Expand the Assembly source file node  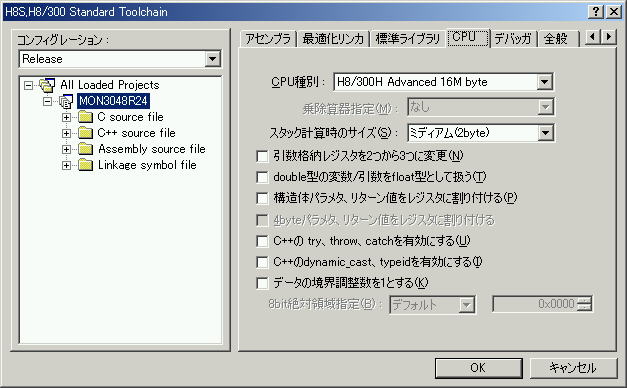(66, 149)
